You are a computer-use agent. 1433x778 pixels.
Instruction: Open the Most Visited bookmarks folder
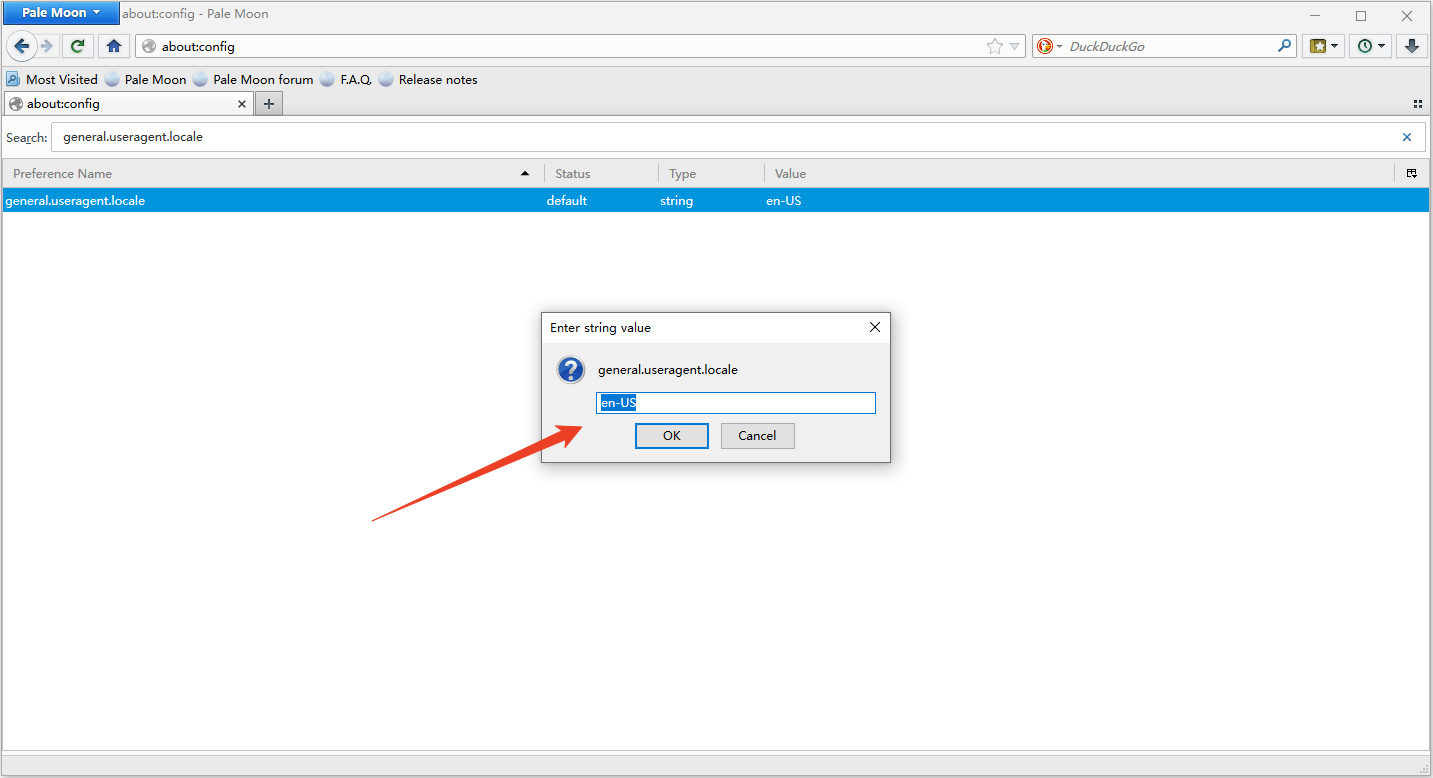52,80
